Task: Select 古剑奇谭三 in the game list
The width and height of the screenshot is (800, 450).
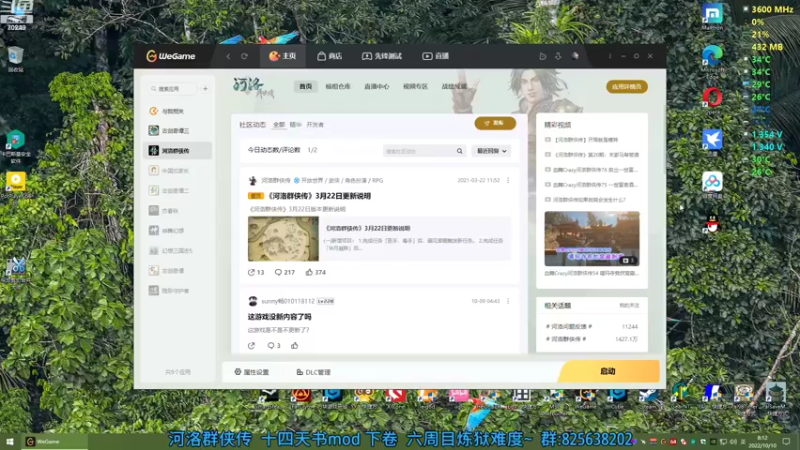Action: coord(178,131)
